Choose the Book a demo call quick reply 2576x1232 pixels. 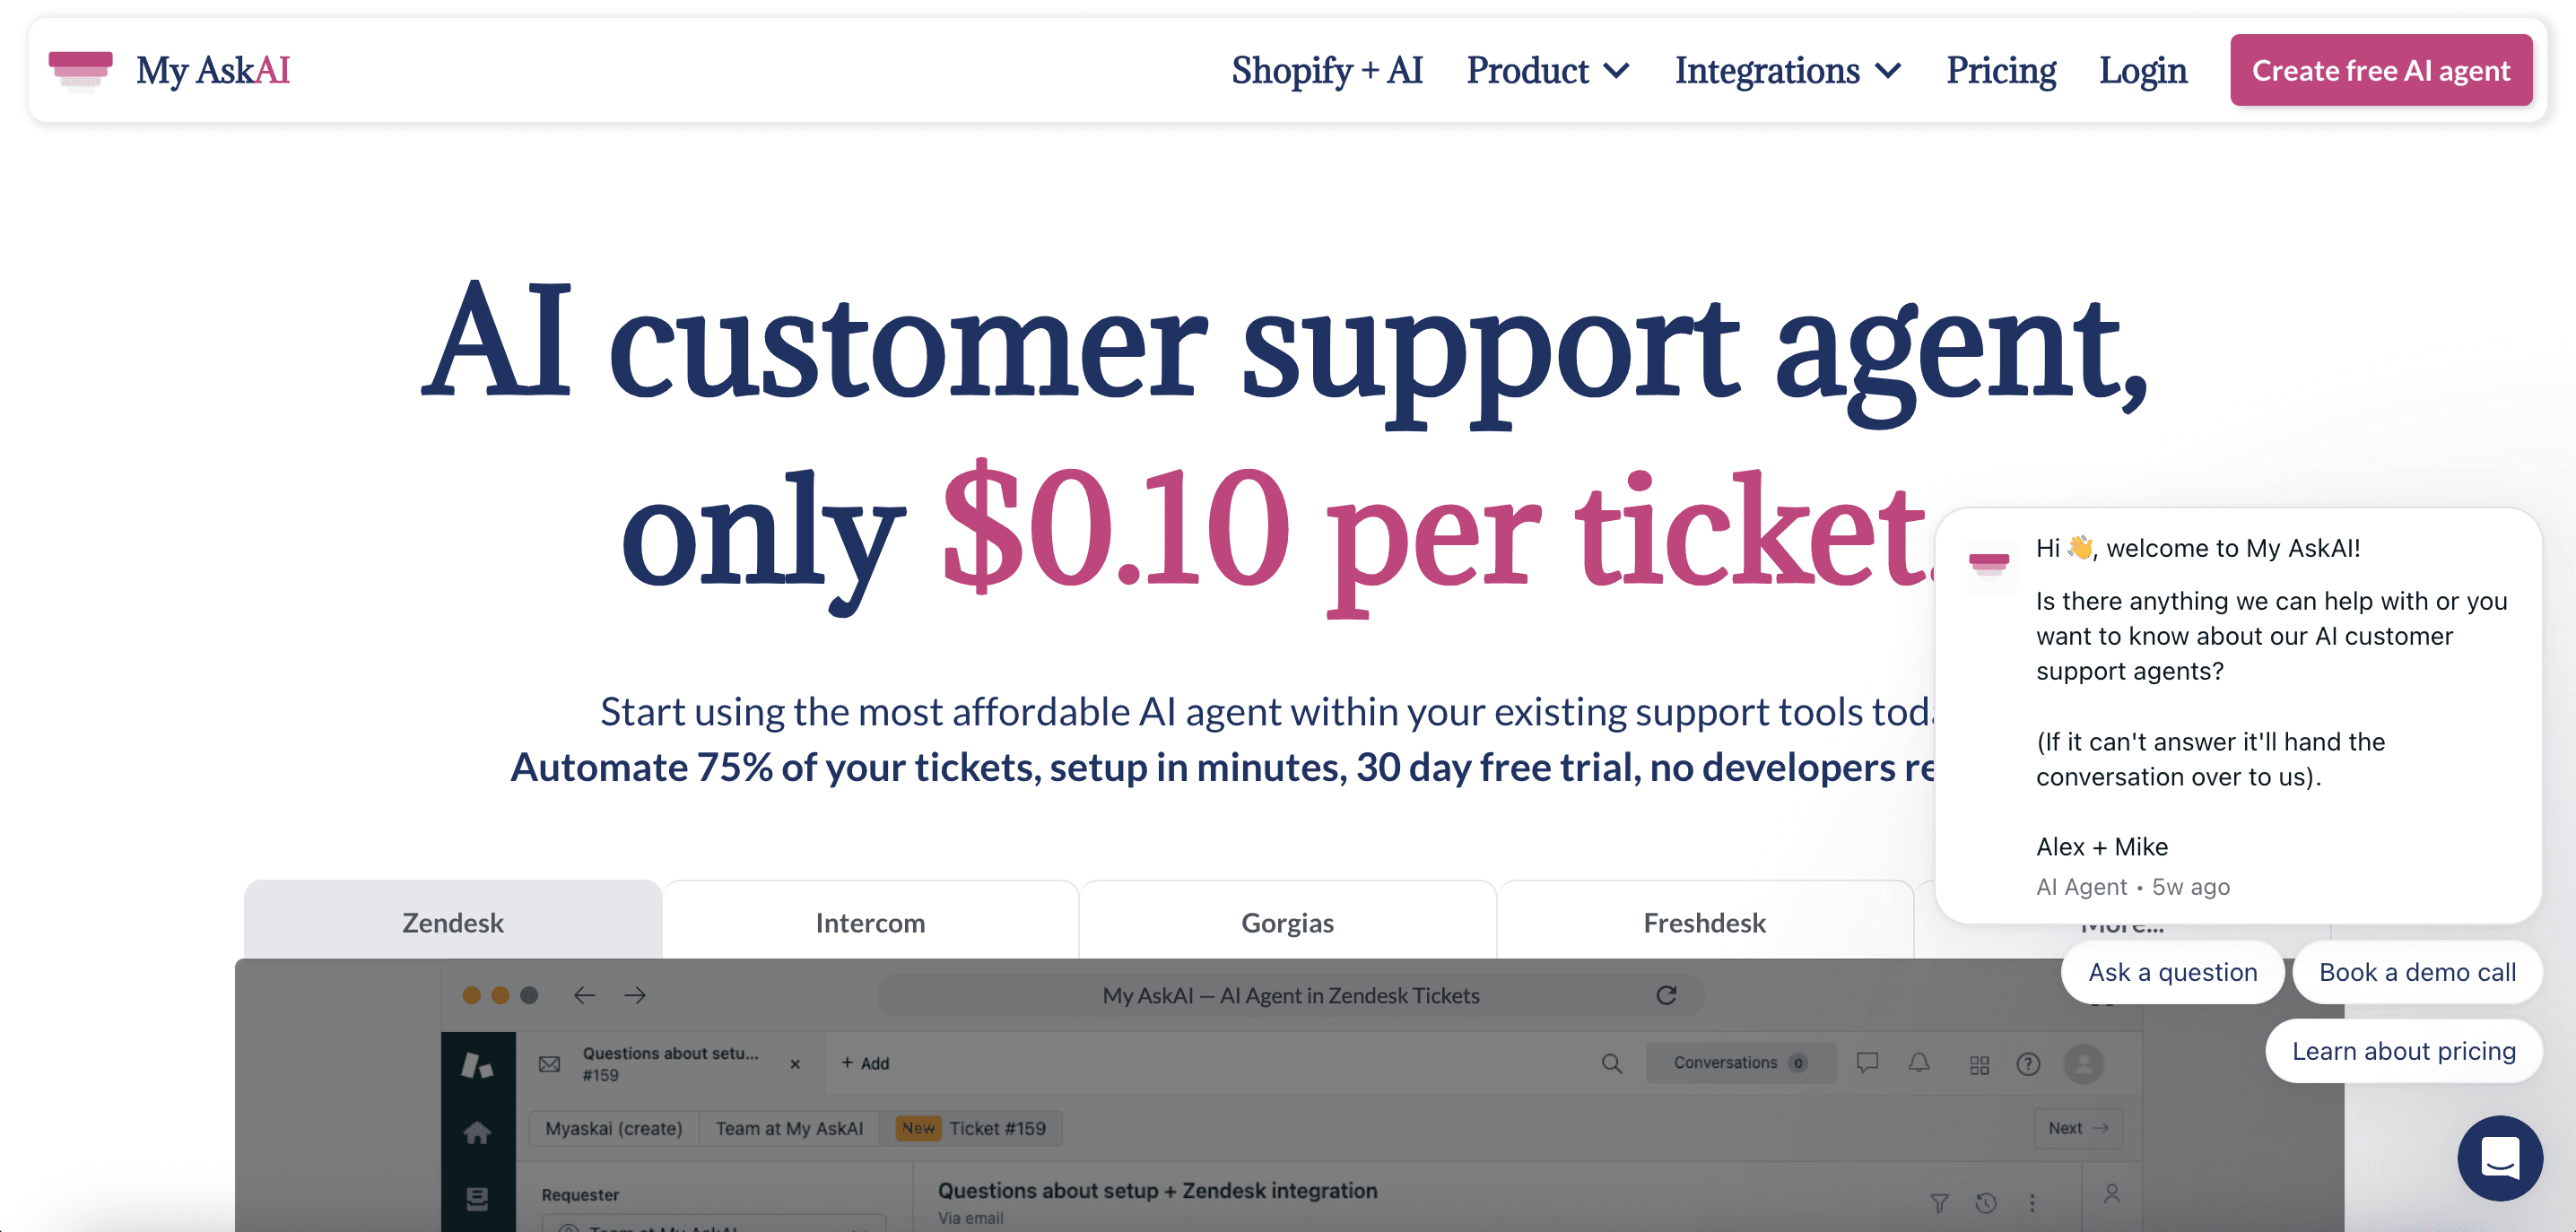pos(2416,972)
